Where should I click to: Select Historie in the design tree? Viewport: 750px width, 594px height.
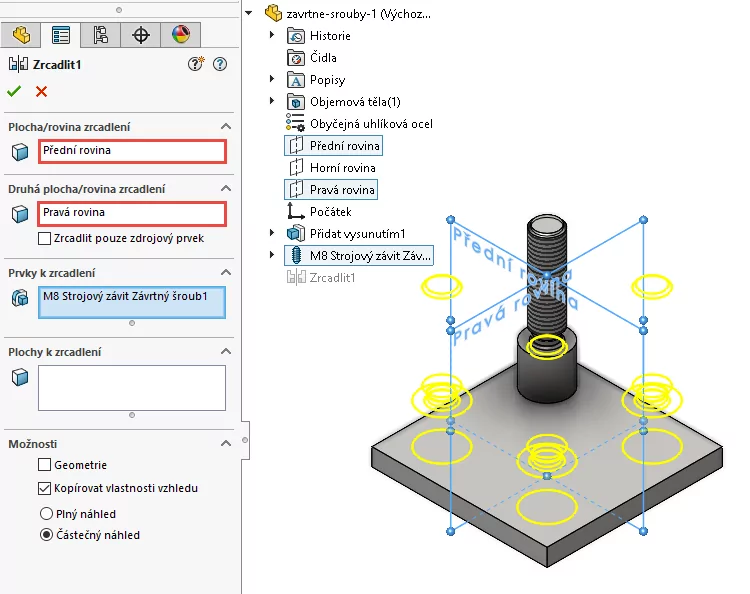pos(330,36)
